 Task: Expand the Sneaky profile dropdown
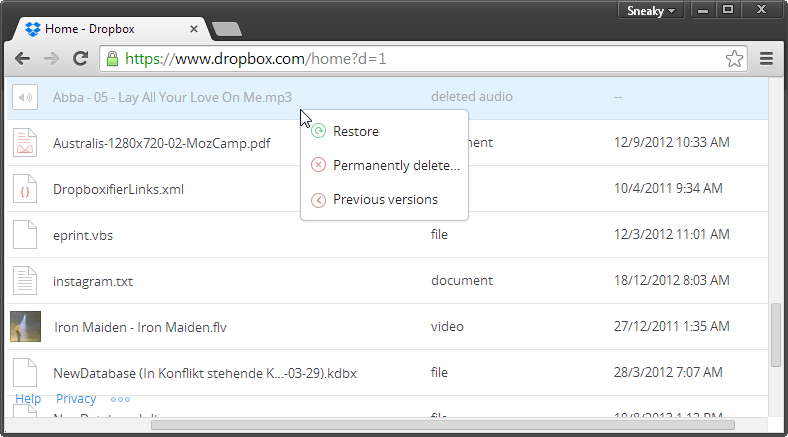[x=651, y=11]
